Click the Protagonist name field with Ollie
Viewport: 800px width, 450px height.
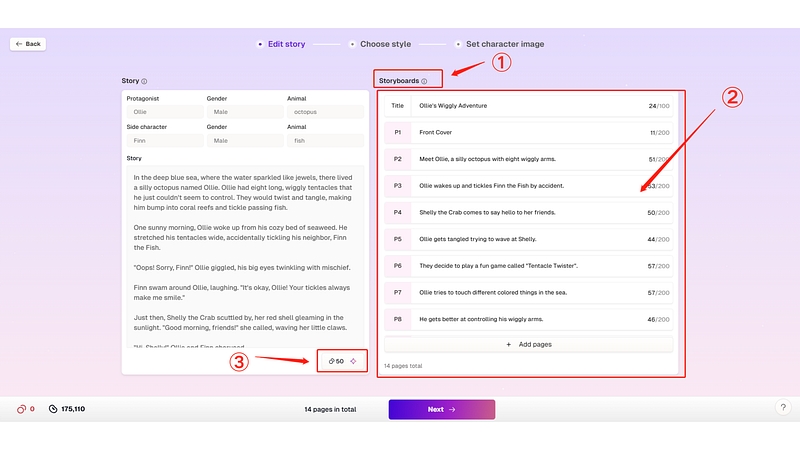tap(162, 112)
